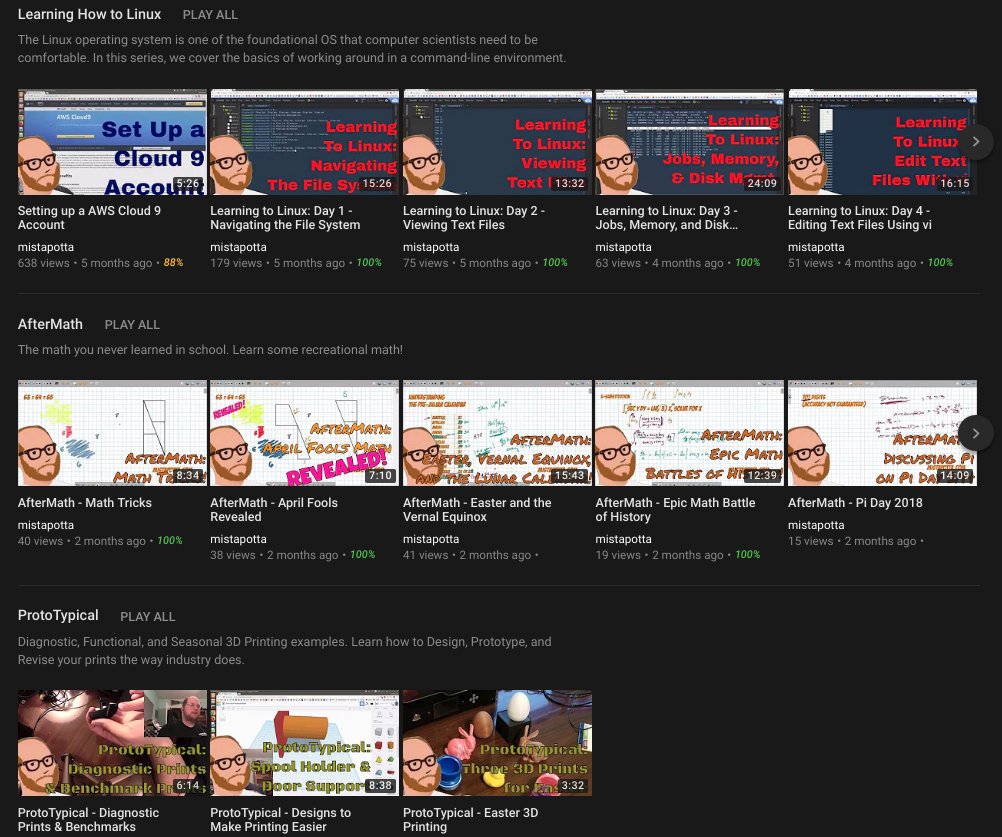Open AfterMath Math Tricks thumbnail
The image size is (1002, 837).
pyautogui.click(x=112, y=433)
